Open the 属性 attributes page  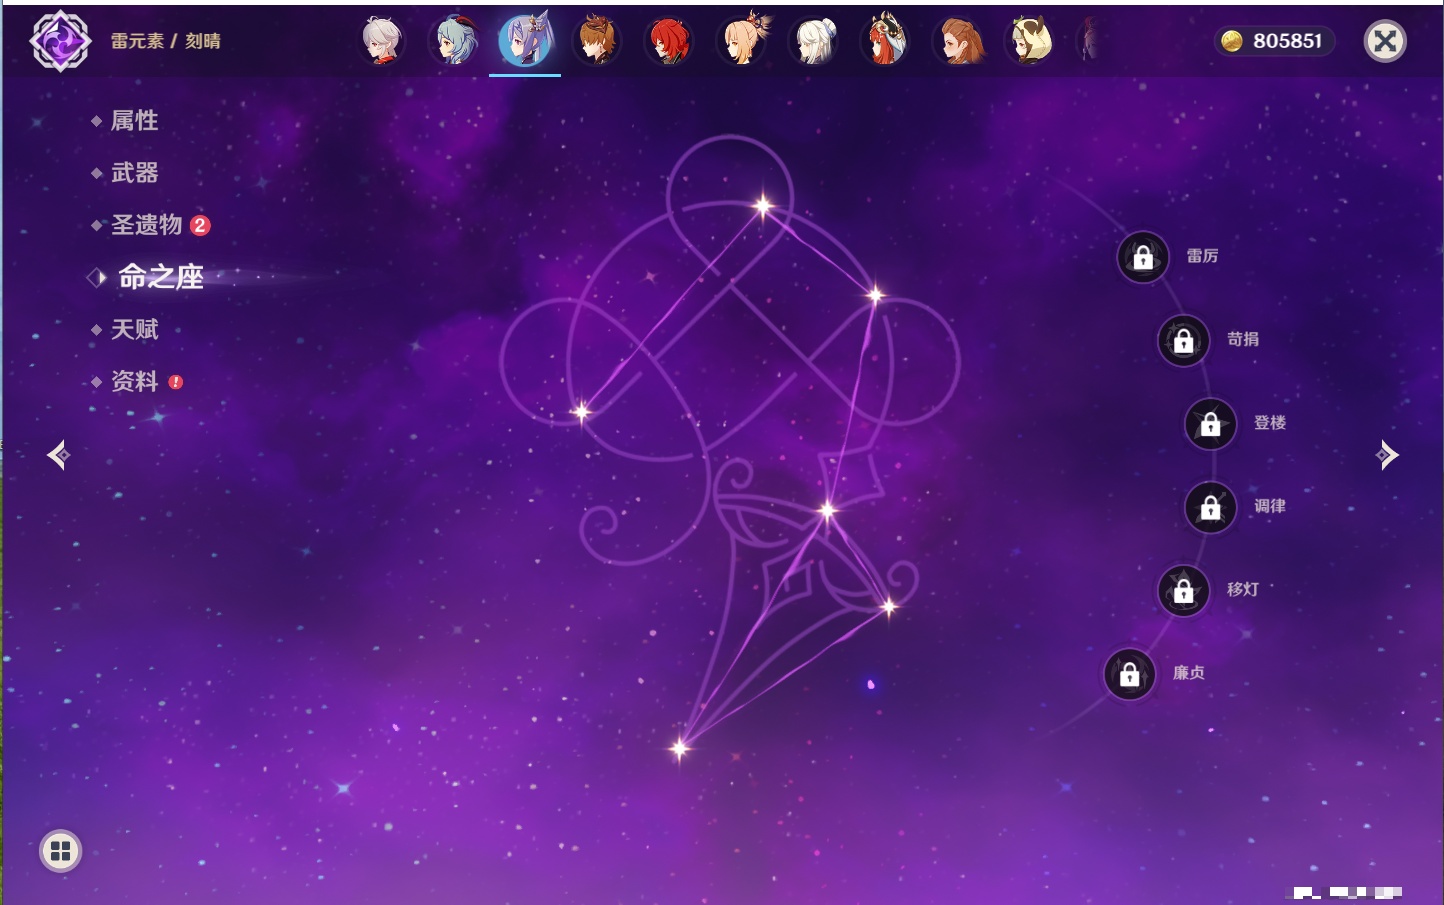(134, 121)
